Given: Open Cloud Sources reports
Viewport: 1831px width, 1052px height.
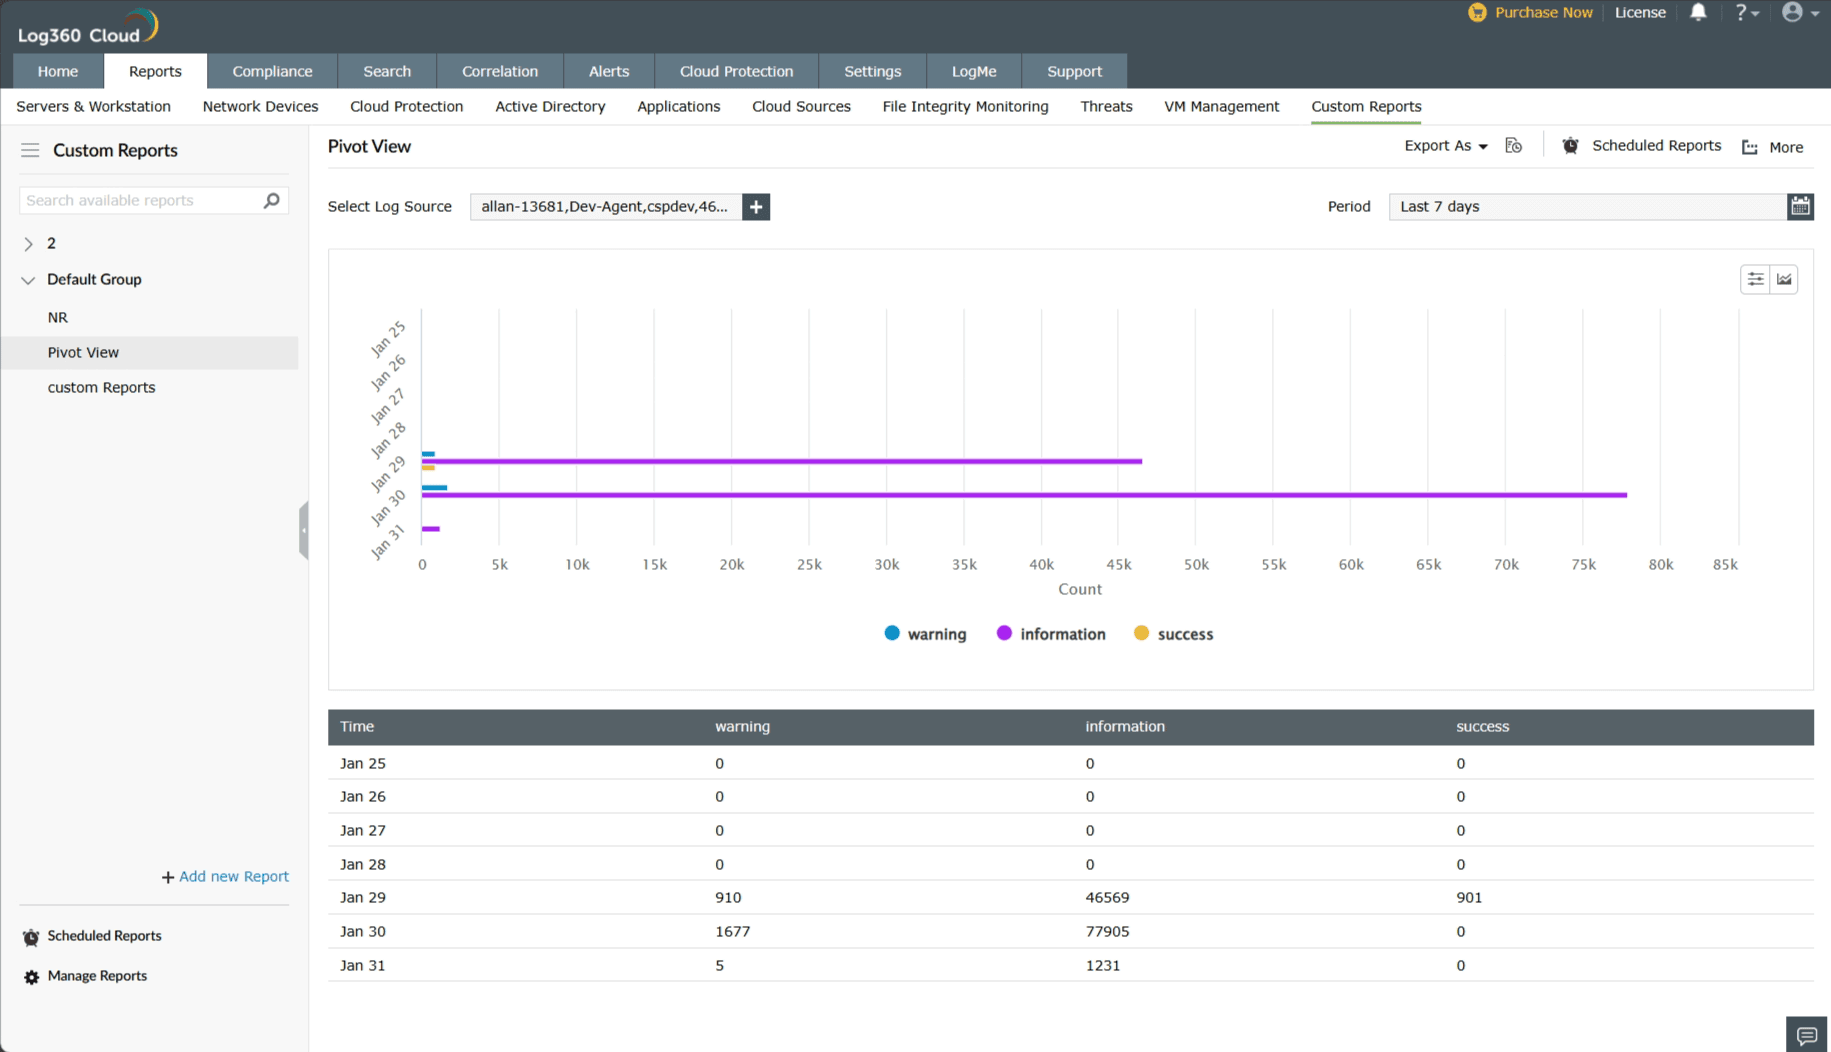Looking at the screenshot, I should (x=801, y=106).
